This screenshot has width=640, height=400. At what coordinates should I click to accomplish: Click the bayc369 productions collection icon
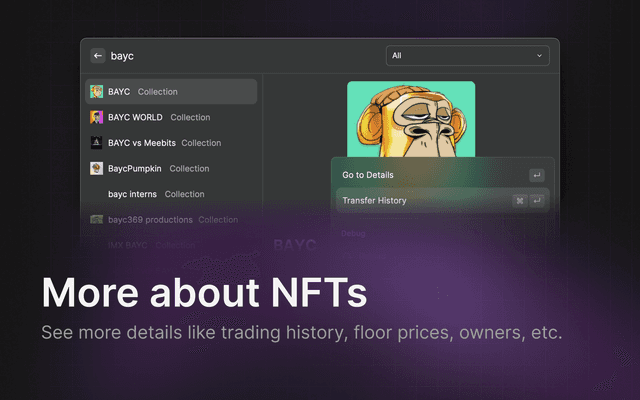(97, 220)
